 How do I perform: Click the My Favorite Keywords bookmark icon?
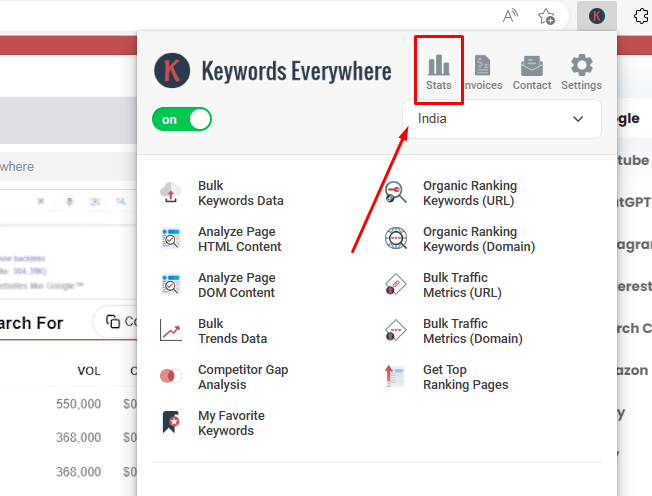[x=171, y=422]
